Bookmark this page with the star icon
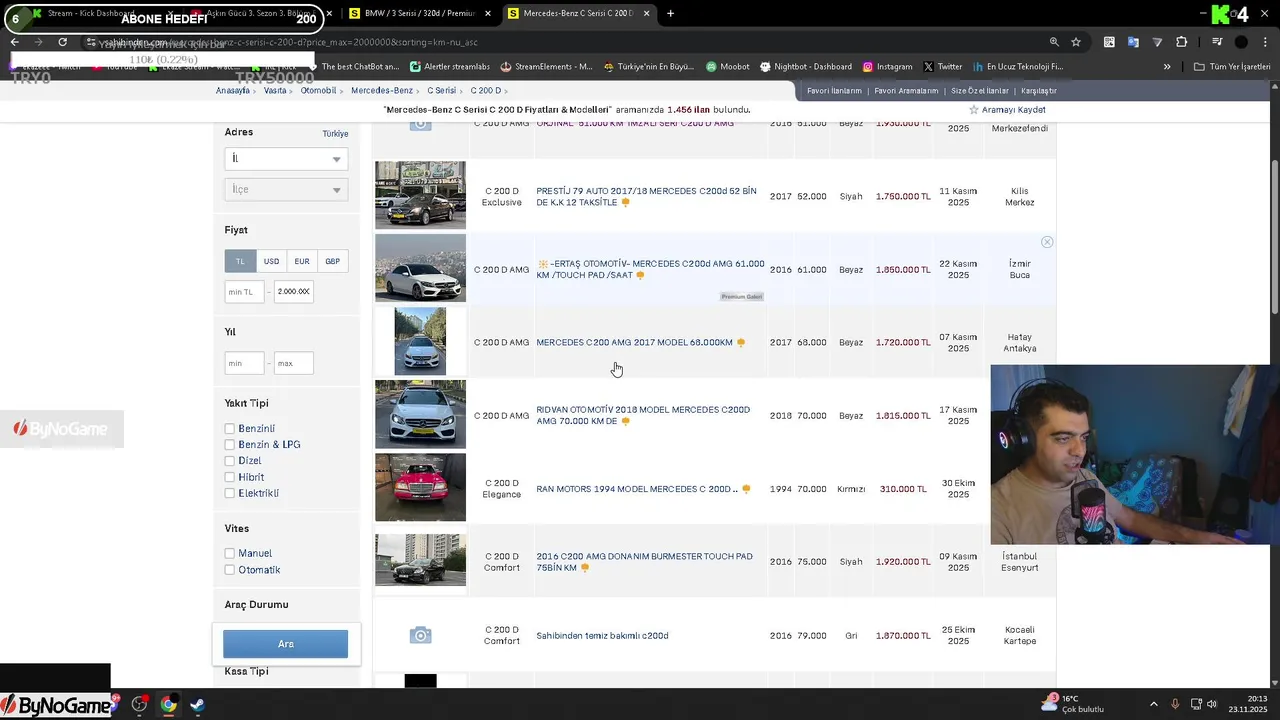Screen dimensions: 1280x720 coord(1076,42)
